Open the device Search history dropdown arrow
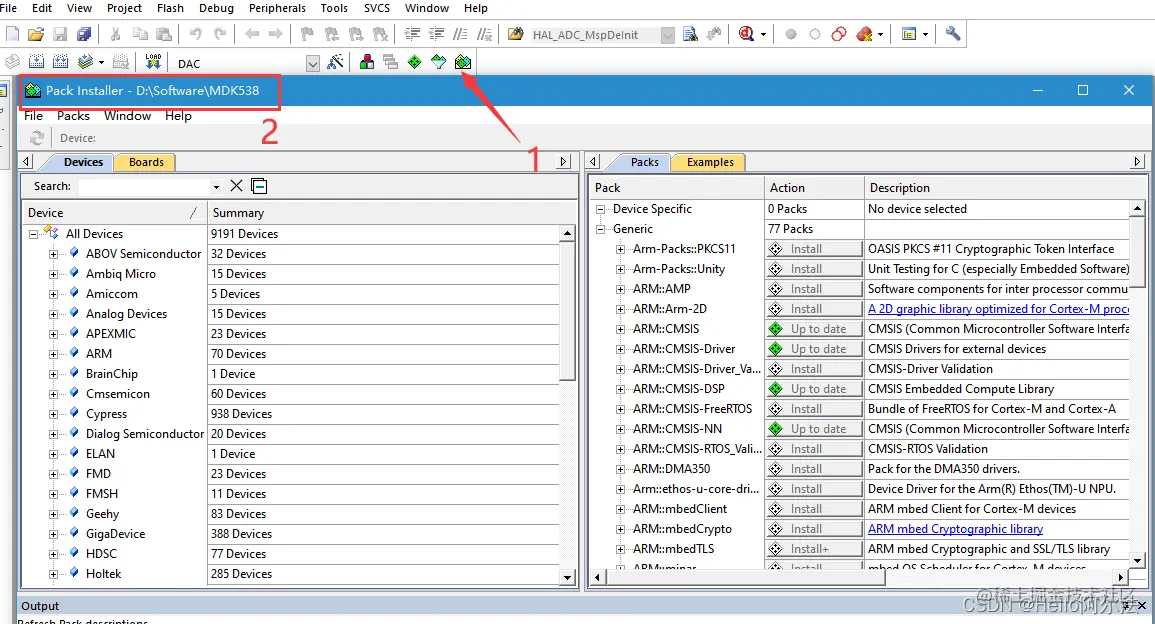 click(216, 187)
